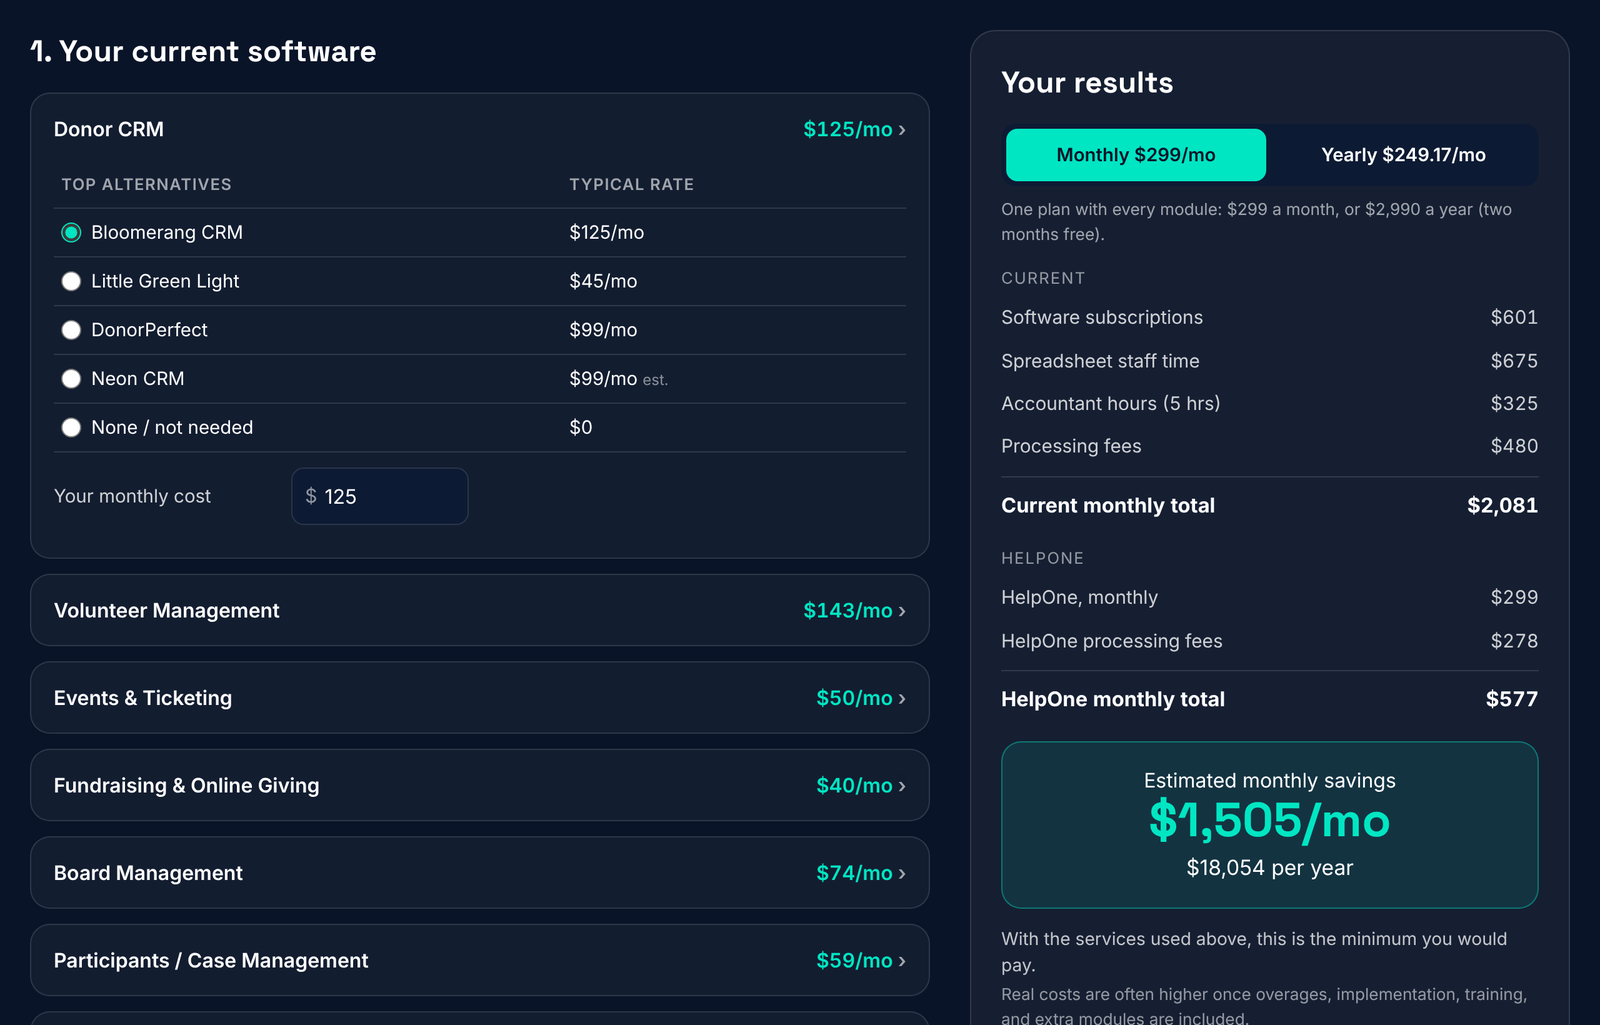Choose the Little Green Light option

(71, 282)
